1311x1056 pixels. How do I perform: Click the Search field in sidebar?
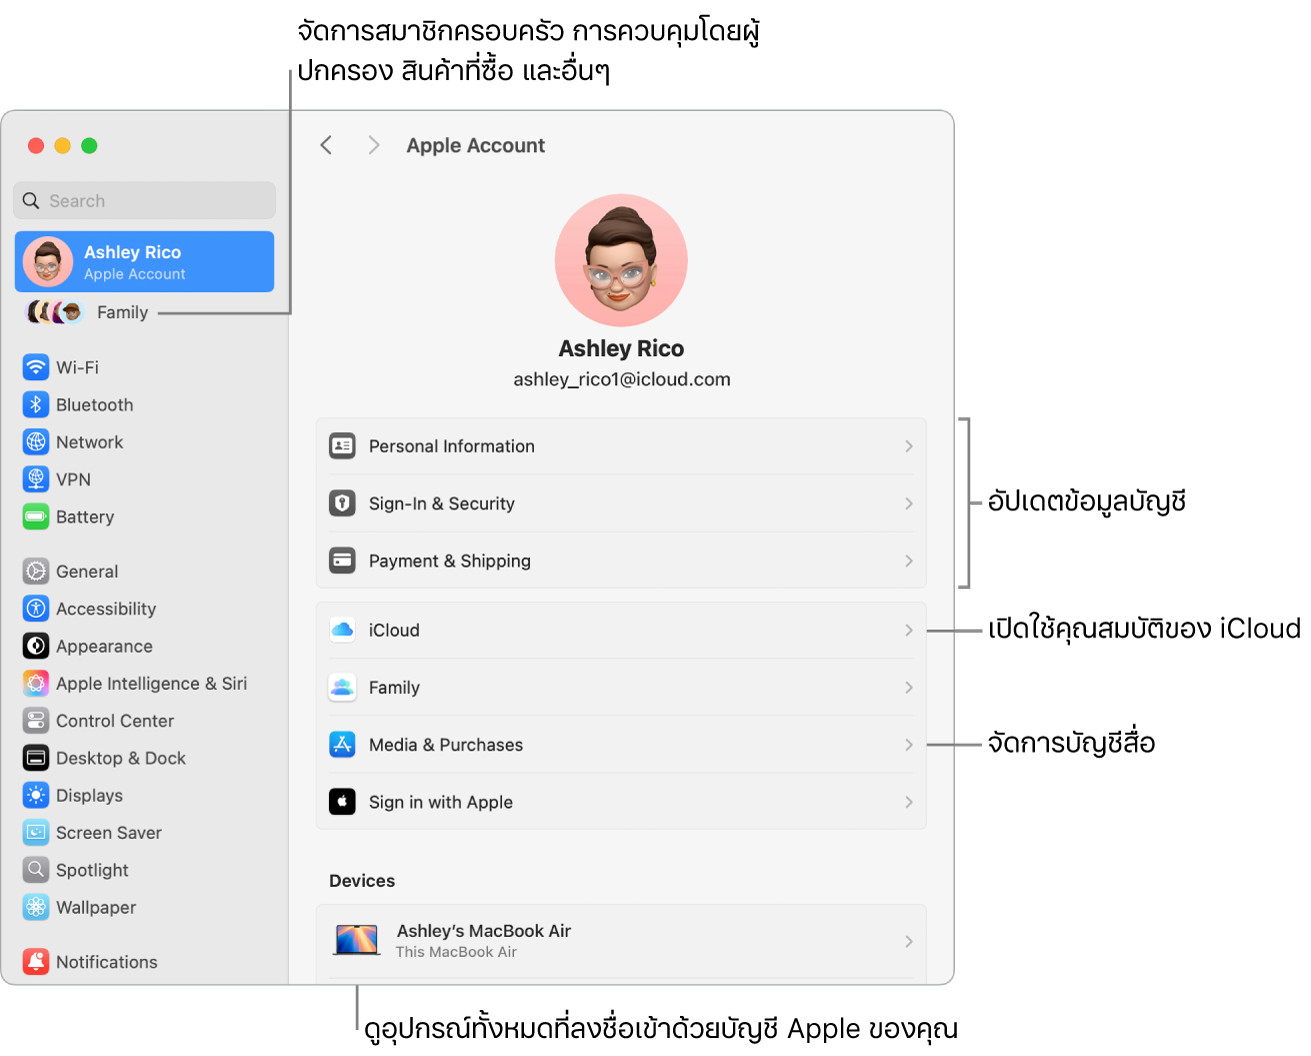145,200
